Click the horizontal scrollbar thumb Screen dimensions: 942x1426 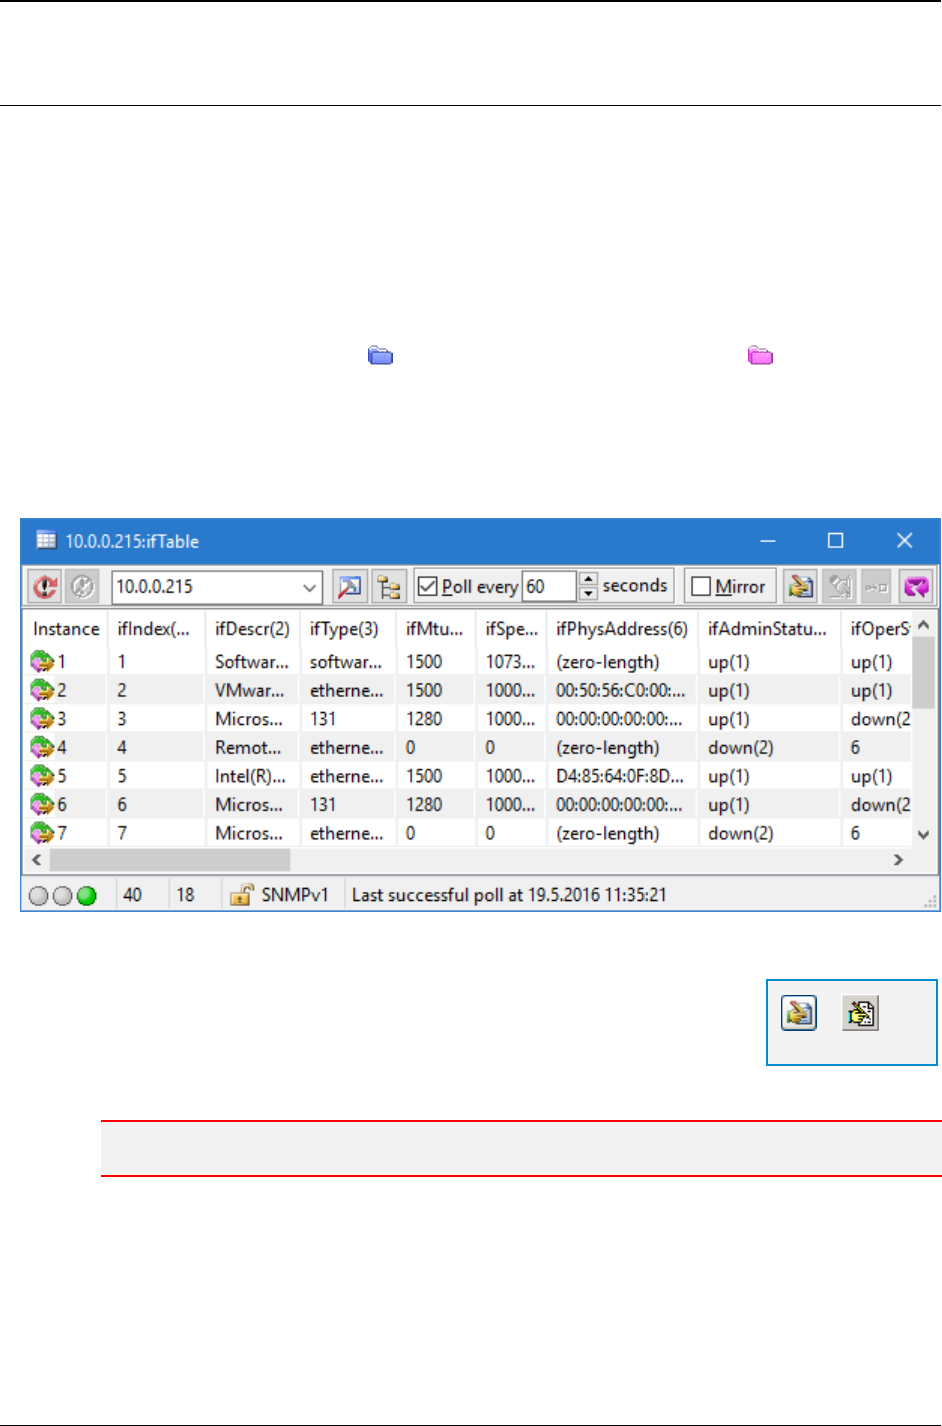point(170,860)
